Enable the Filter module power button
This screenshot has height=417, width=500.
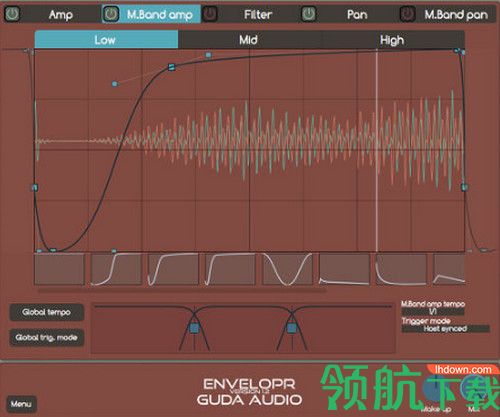210,14
